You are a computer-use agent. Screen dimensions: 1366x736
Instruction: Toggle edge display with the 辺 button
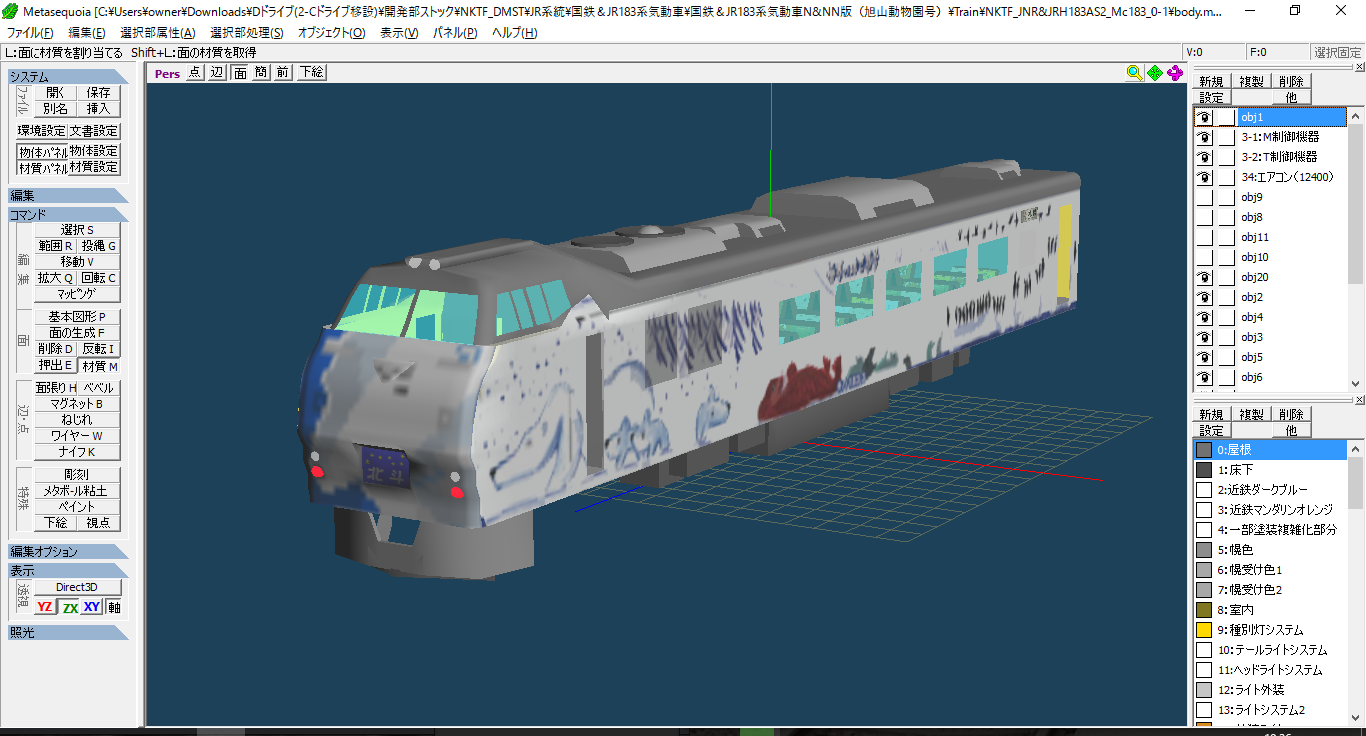(217, 72)
